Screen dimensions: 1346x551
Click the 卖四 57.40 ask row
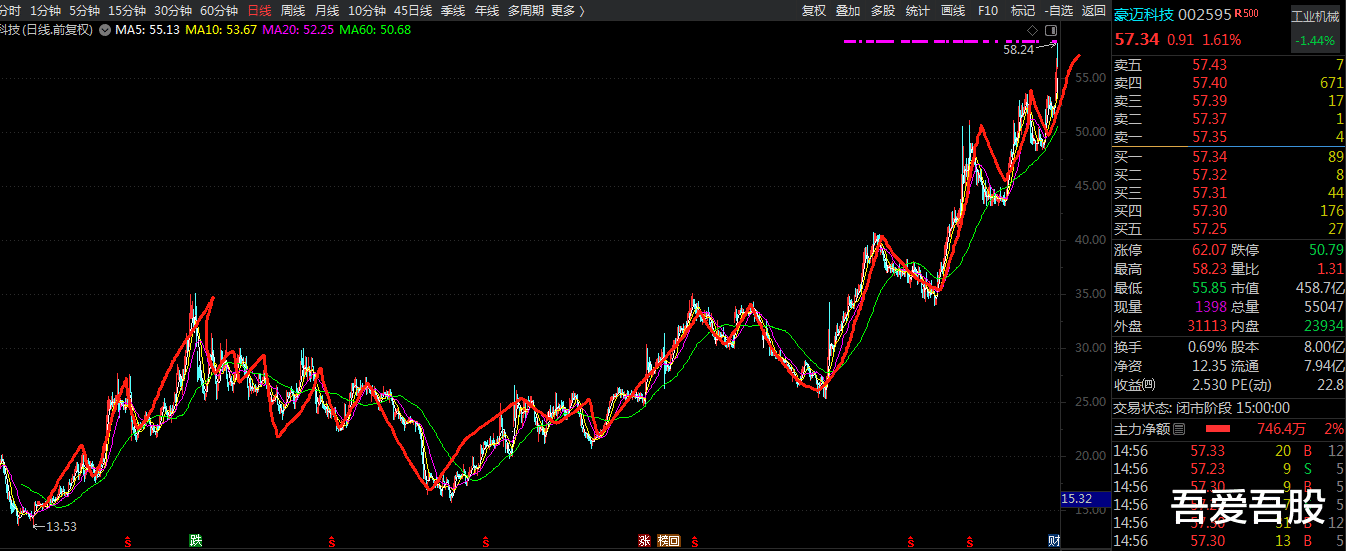tap(1229, 83)
